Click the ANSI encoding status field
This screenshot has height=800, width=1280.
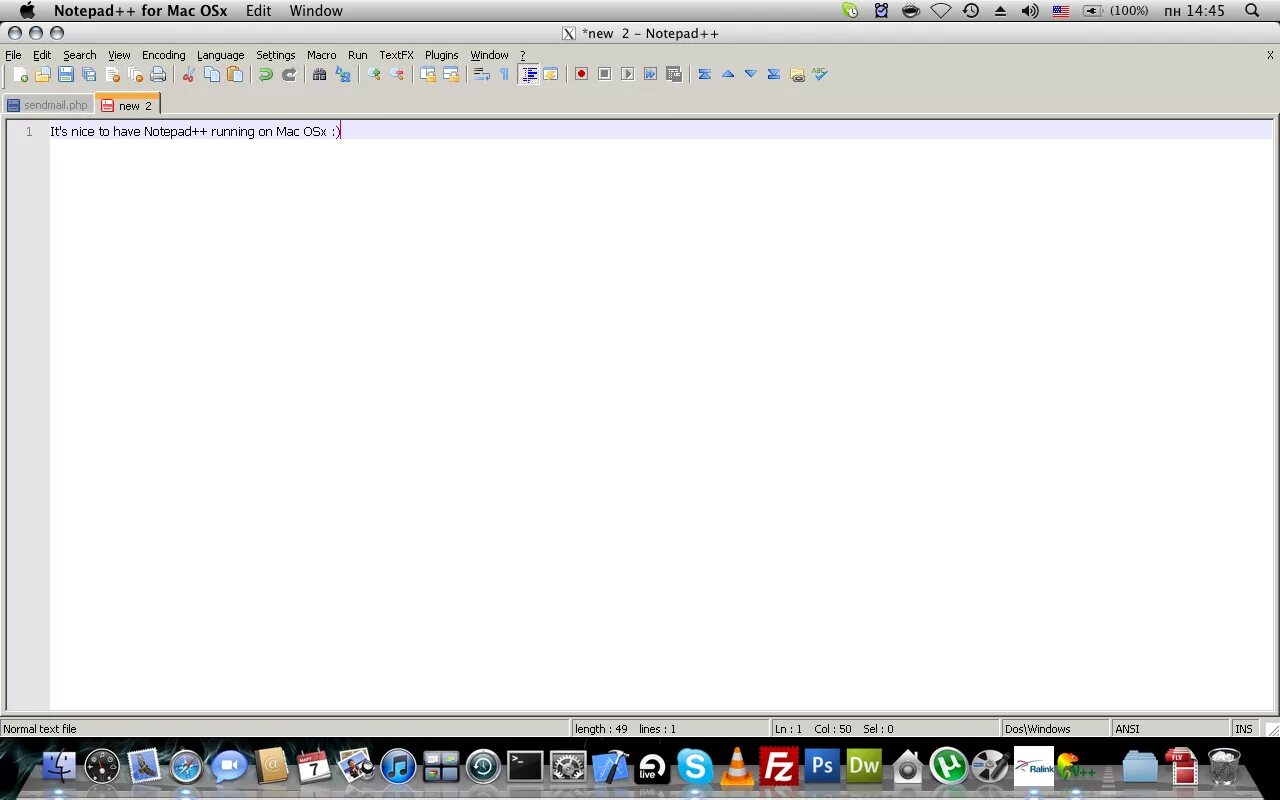(x=1169, y=729)
